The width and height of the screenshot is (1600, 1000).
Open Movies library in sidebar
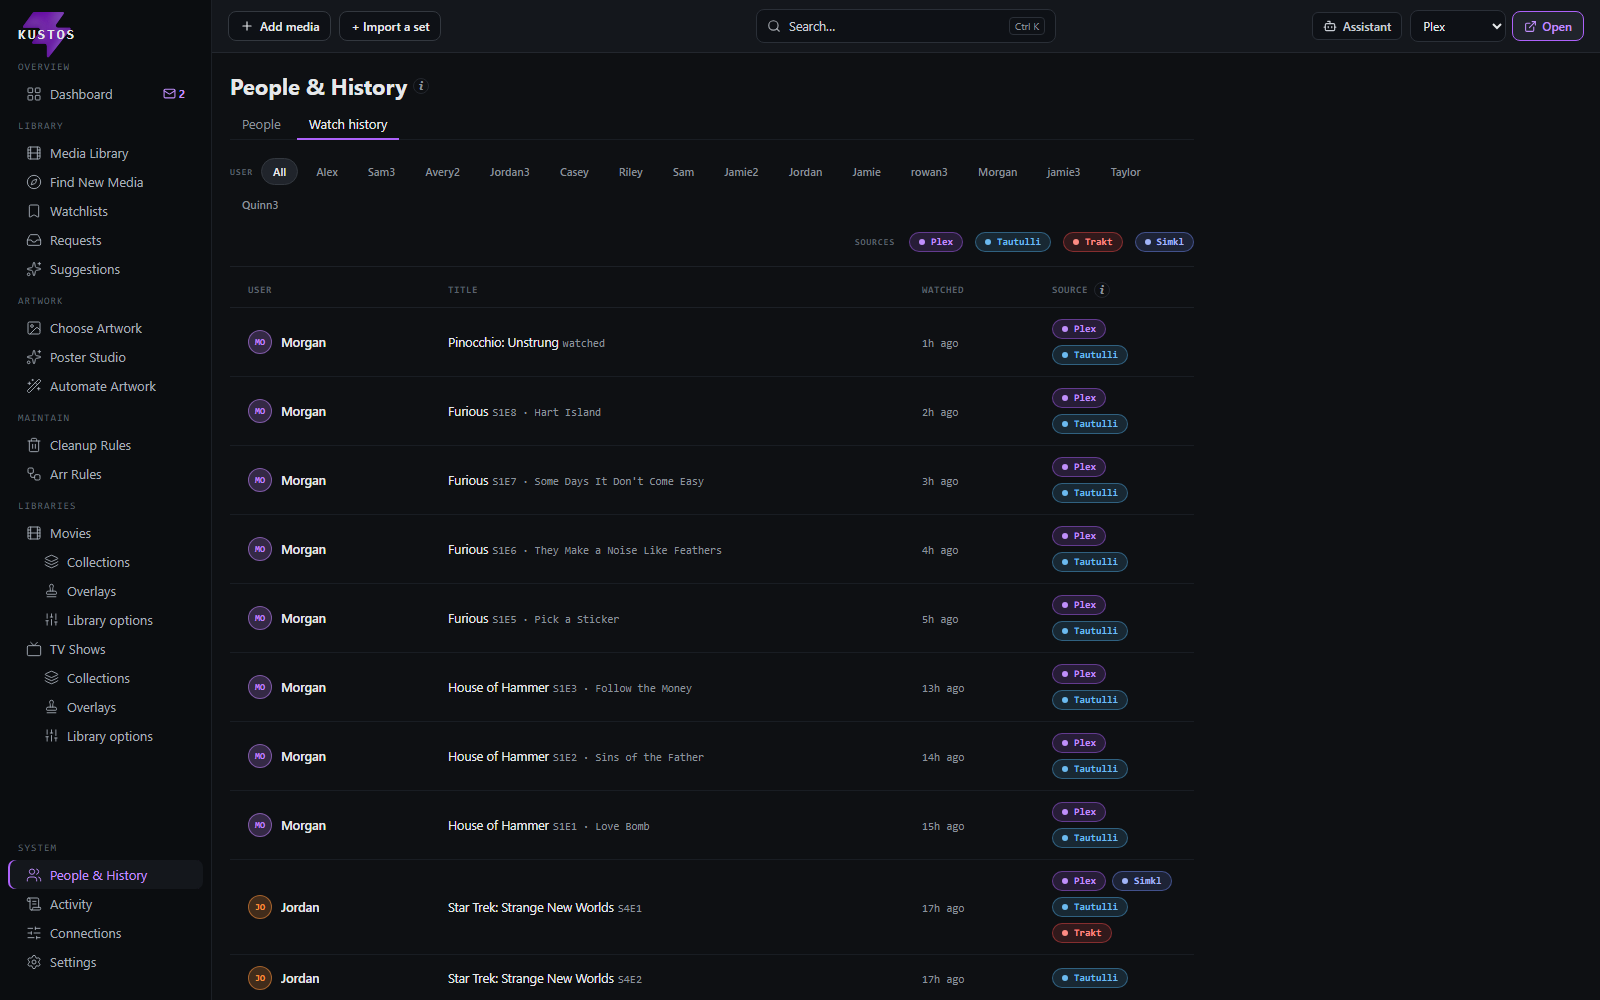70,533
